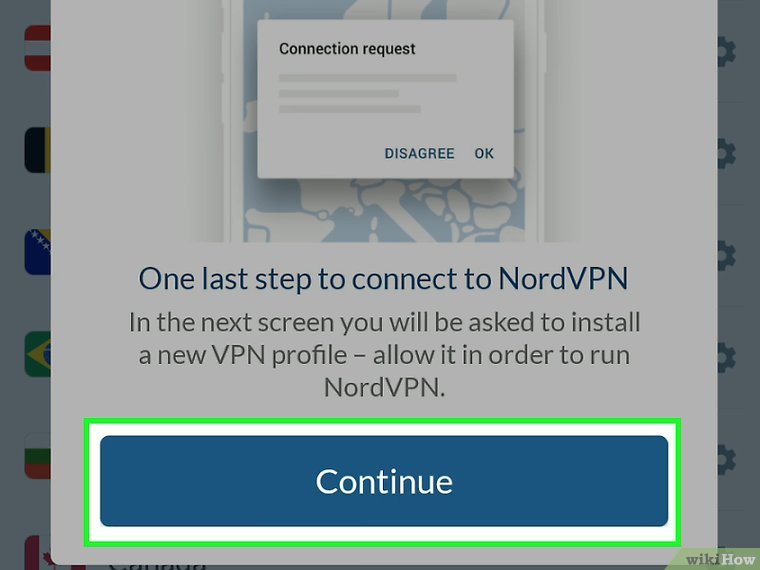
Task: Click the 'One last step to connect' heading
Action: (x=383, y=279)
